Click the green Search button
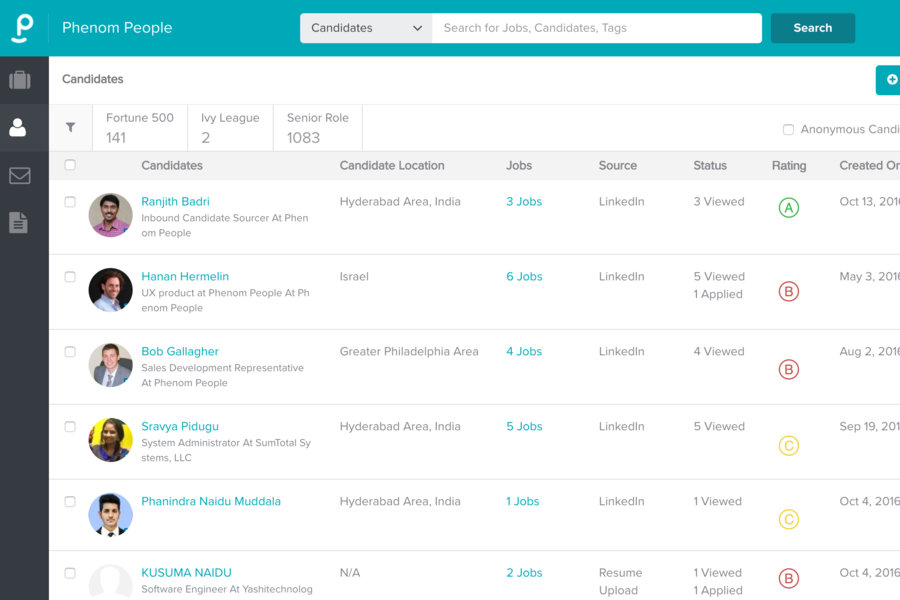Screen dimensions: 900x600 (x=813, y=28)
